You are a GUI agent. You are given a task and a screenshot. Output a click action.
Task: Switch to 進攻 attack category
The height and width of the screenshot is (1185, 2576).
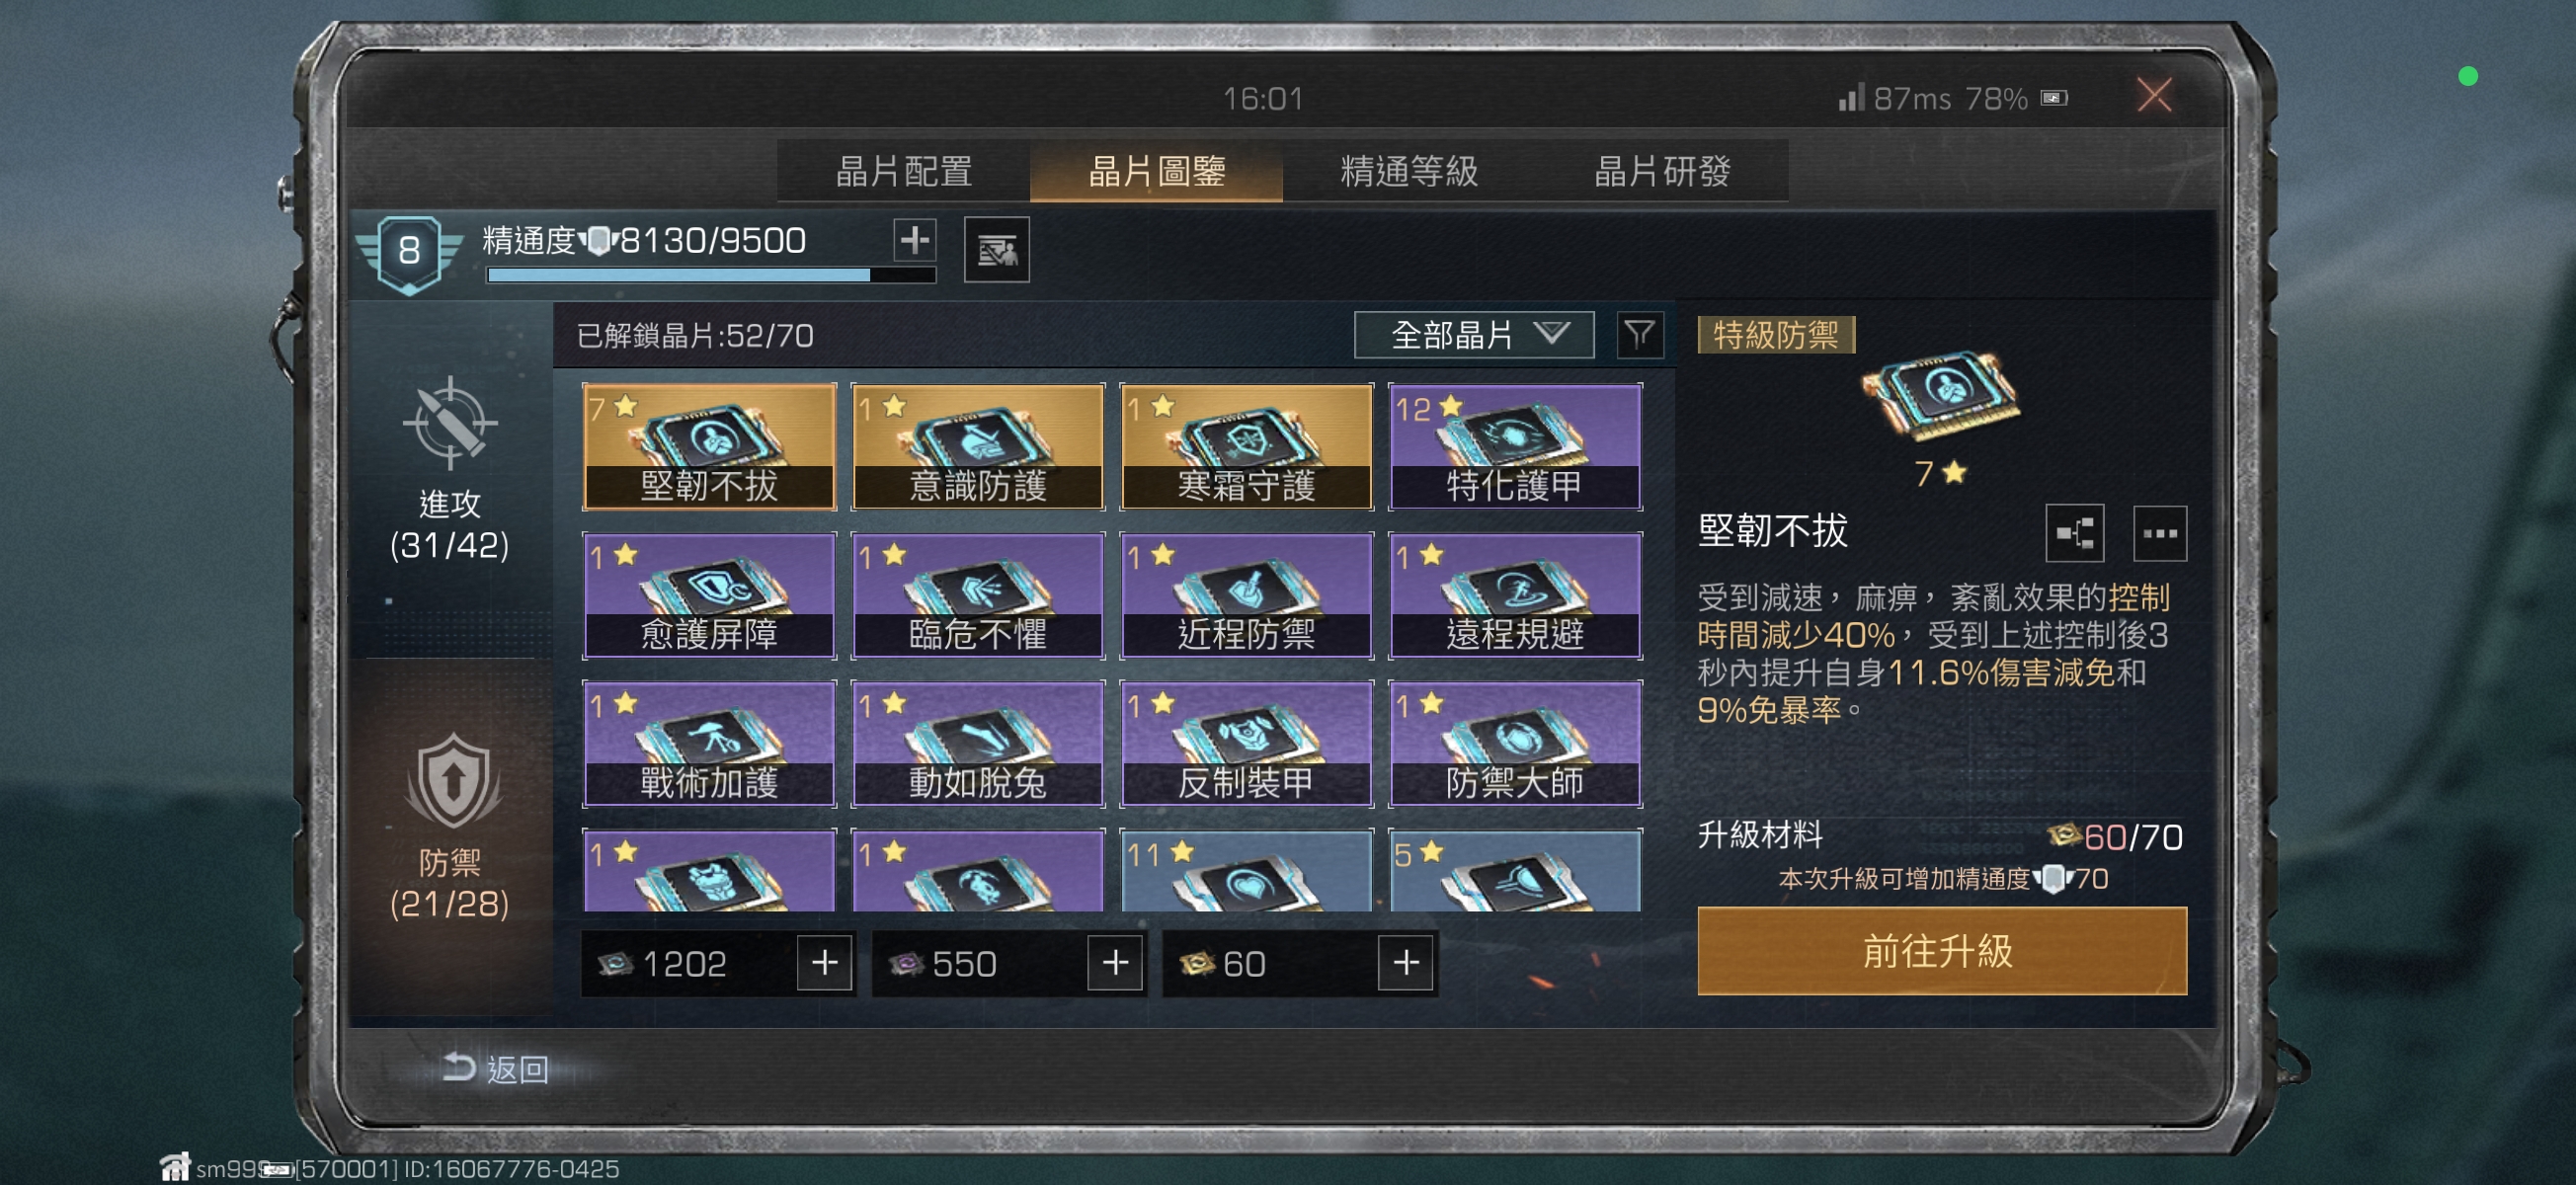(x=450, y=470)
